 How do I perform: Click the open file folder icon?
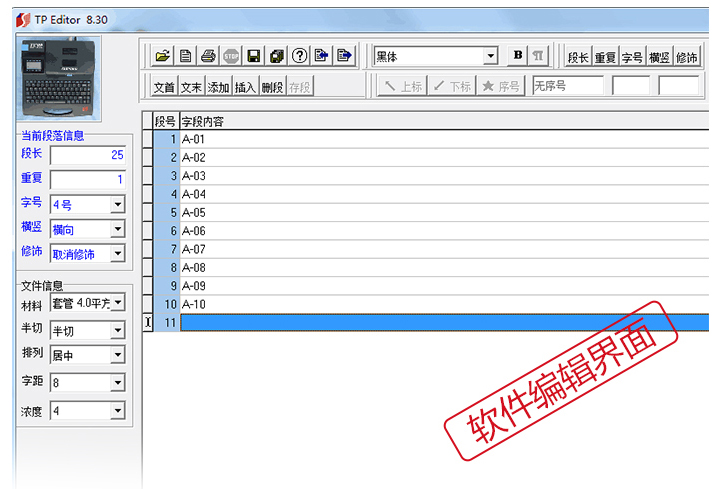pos(163,56)
